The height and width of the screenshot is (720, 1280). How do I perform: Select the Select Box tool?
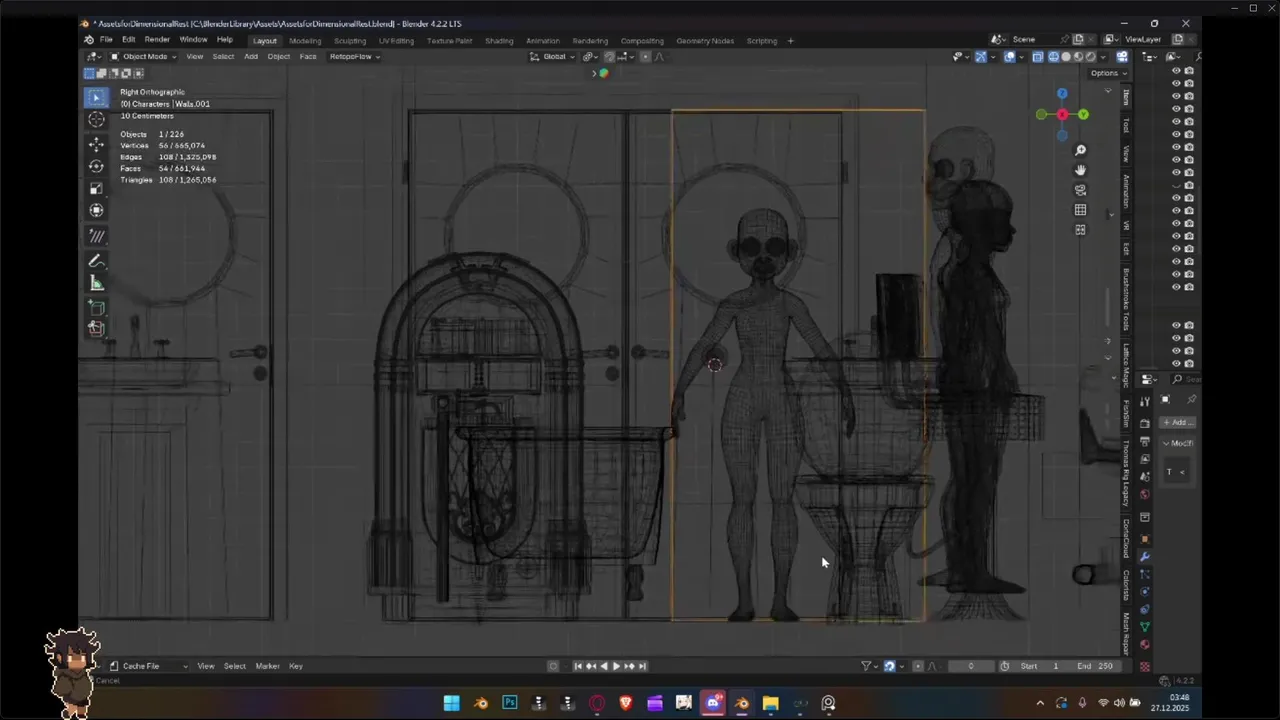[x=96, y=97]
